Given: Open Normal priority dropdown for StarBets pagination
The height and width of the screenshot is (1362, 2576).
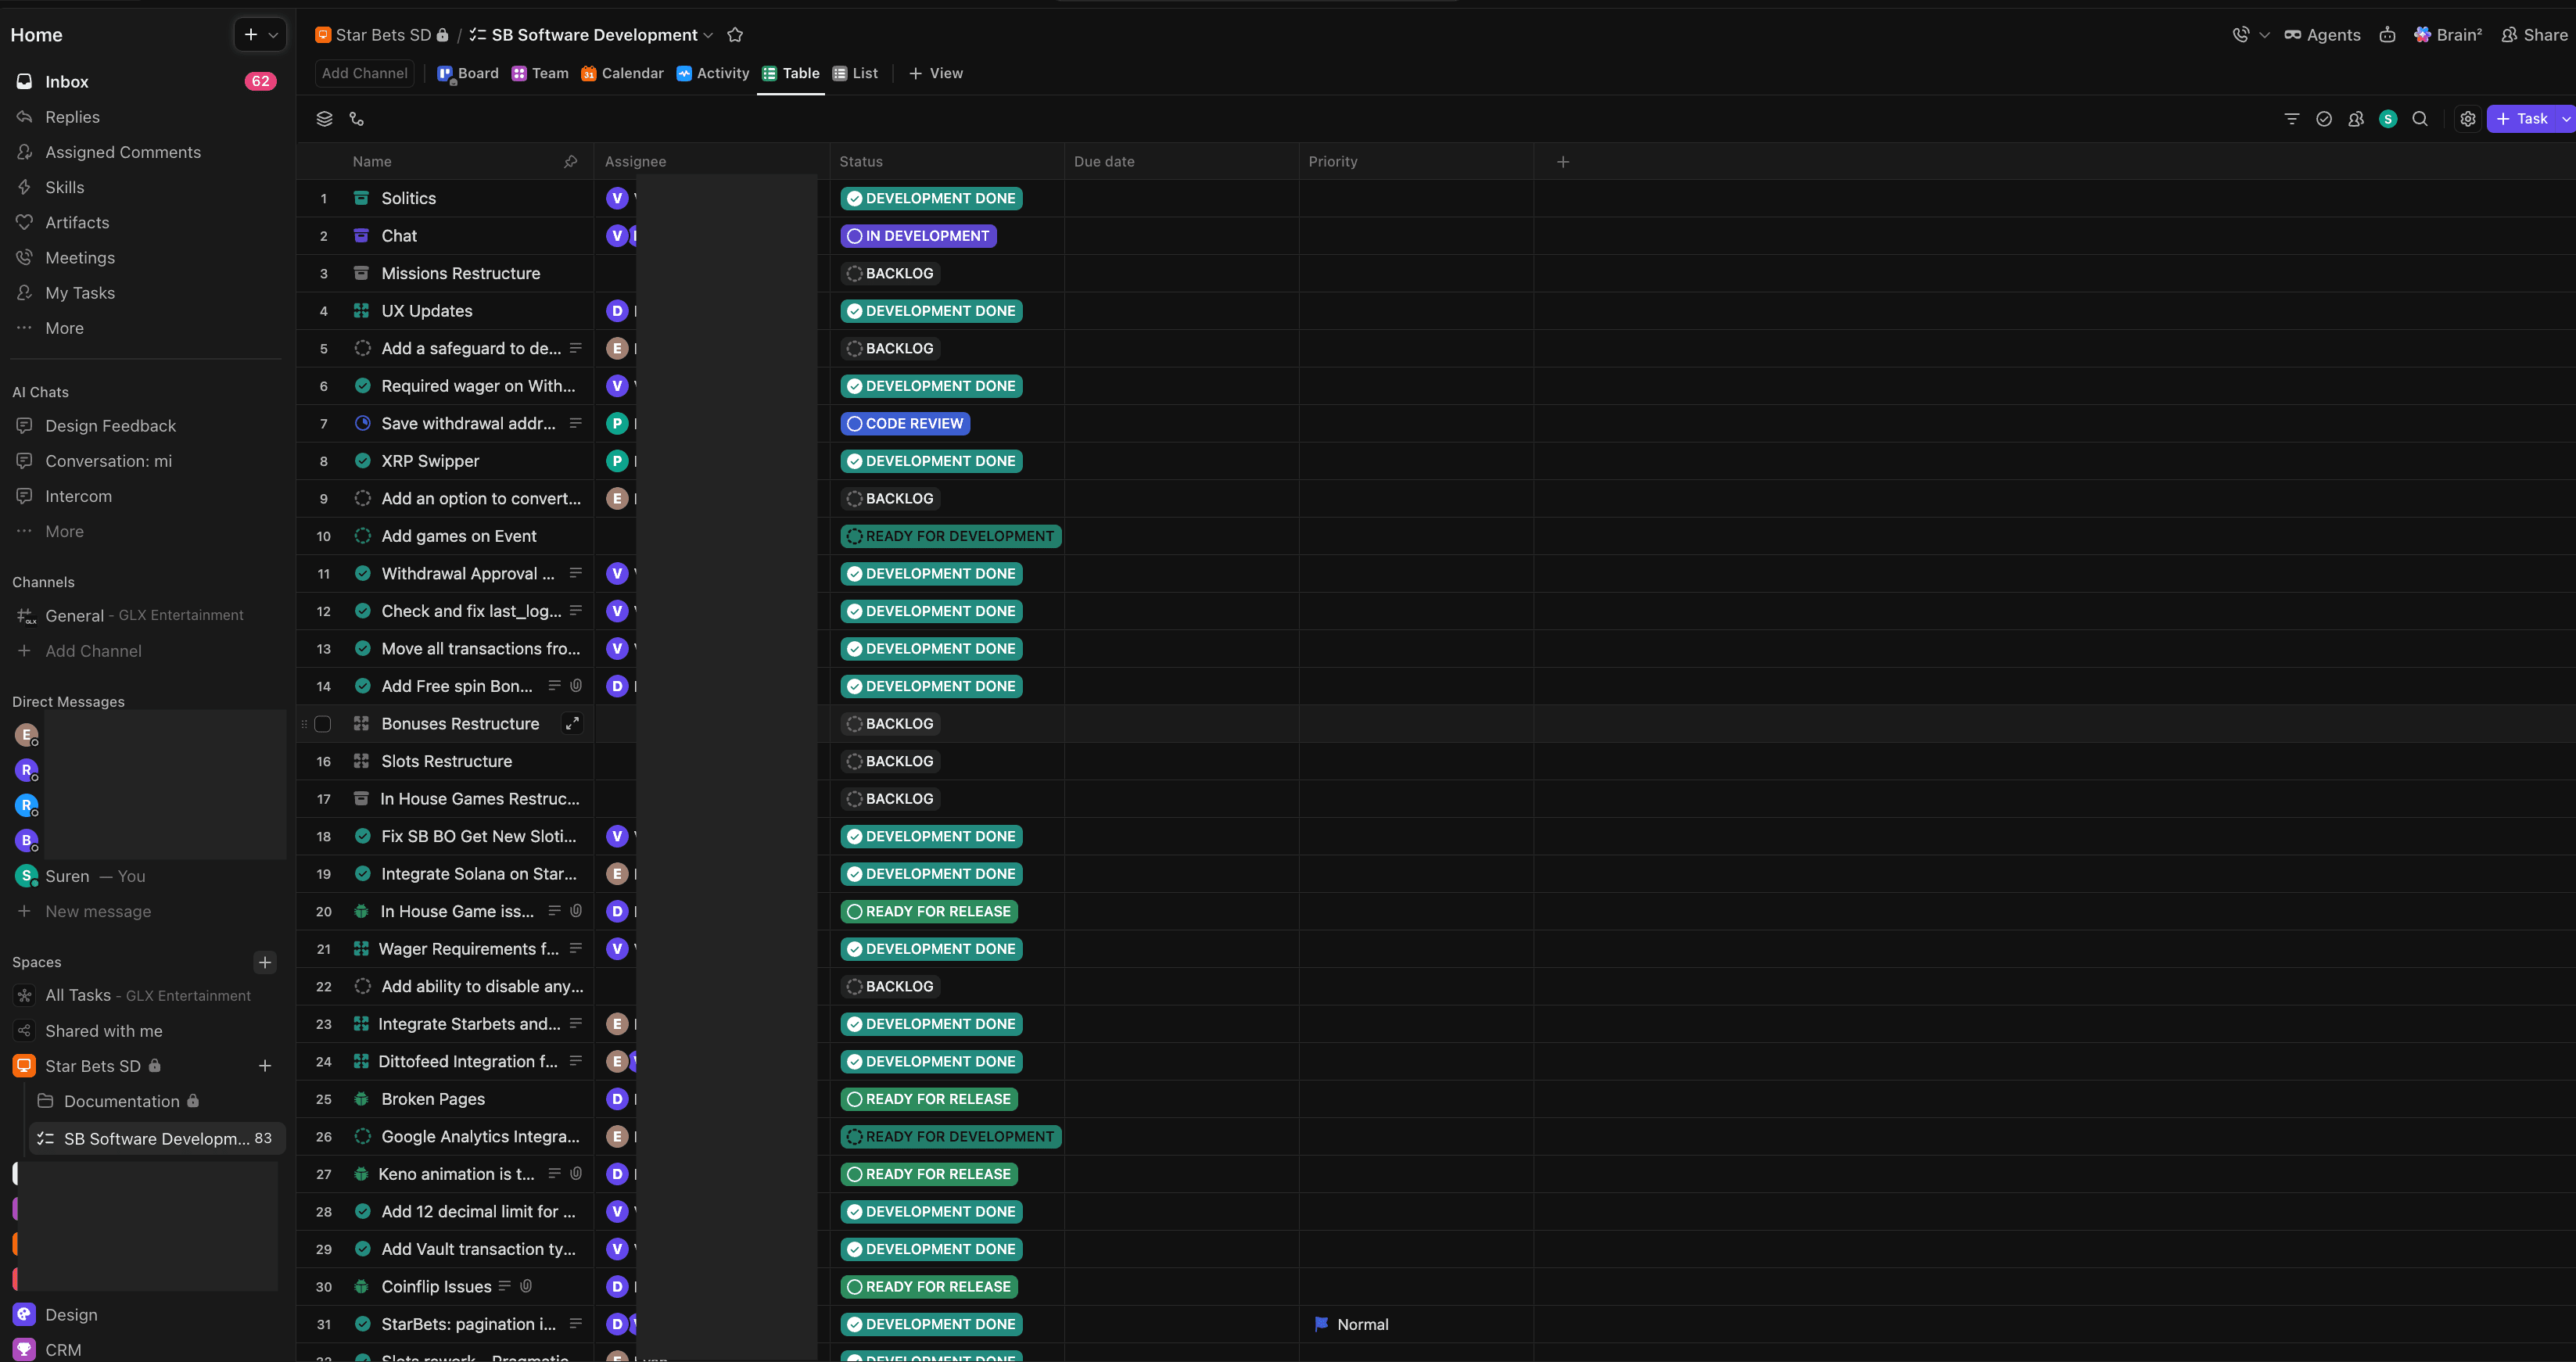Looking at the screenshot, I should tap(1352, 1324).
